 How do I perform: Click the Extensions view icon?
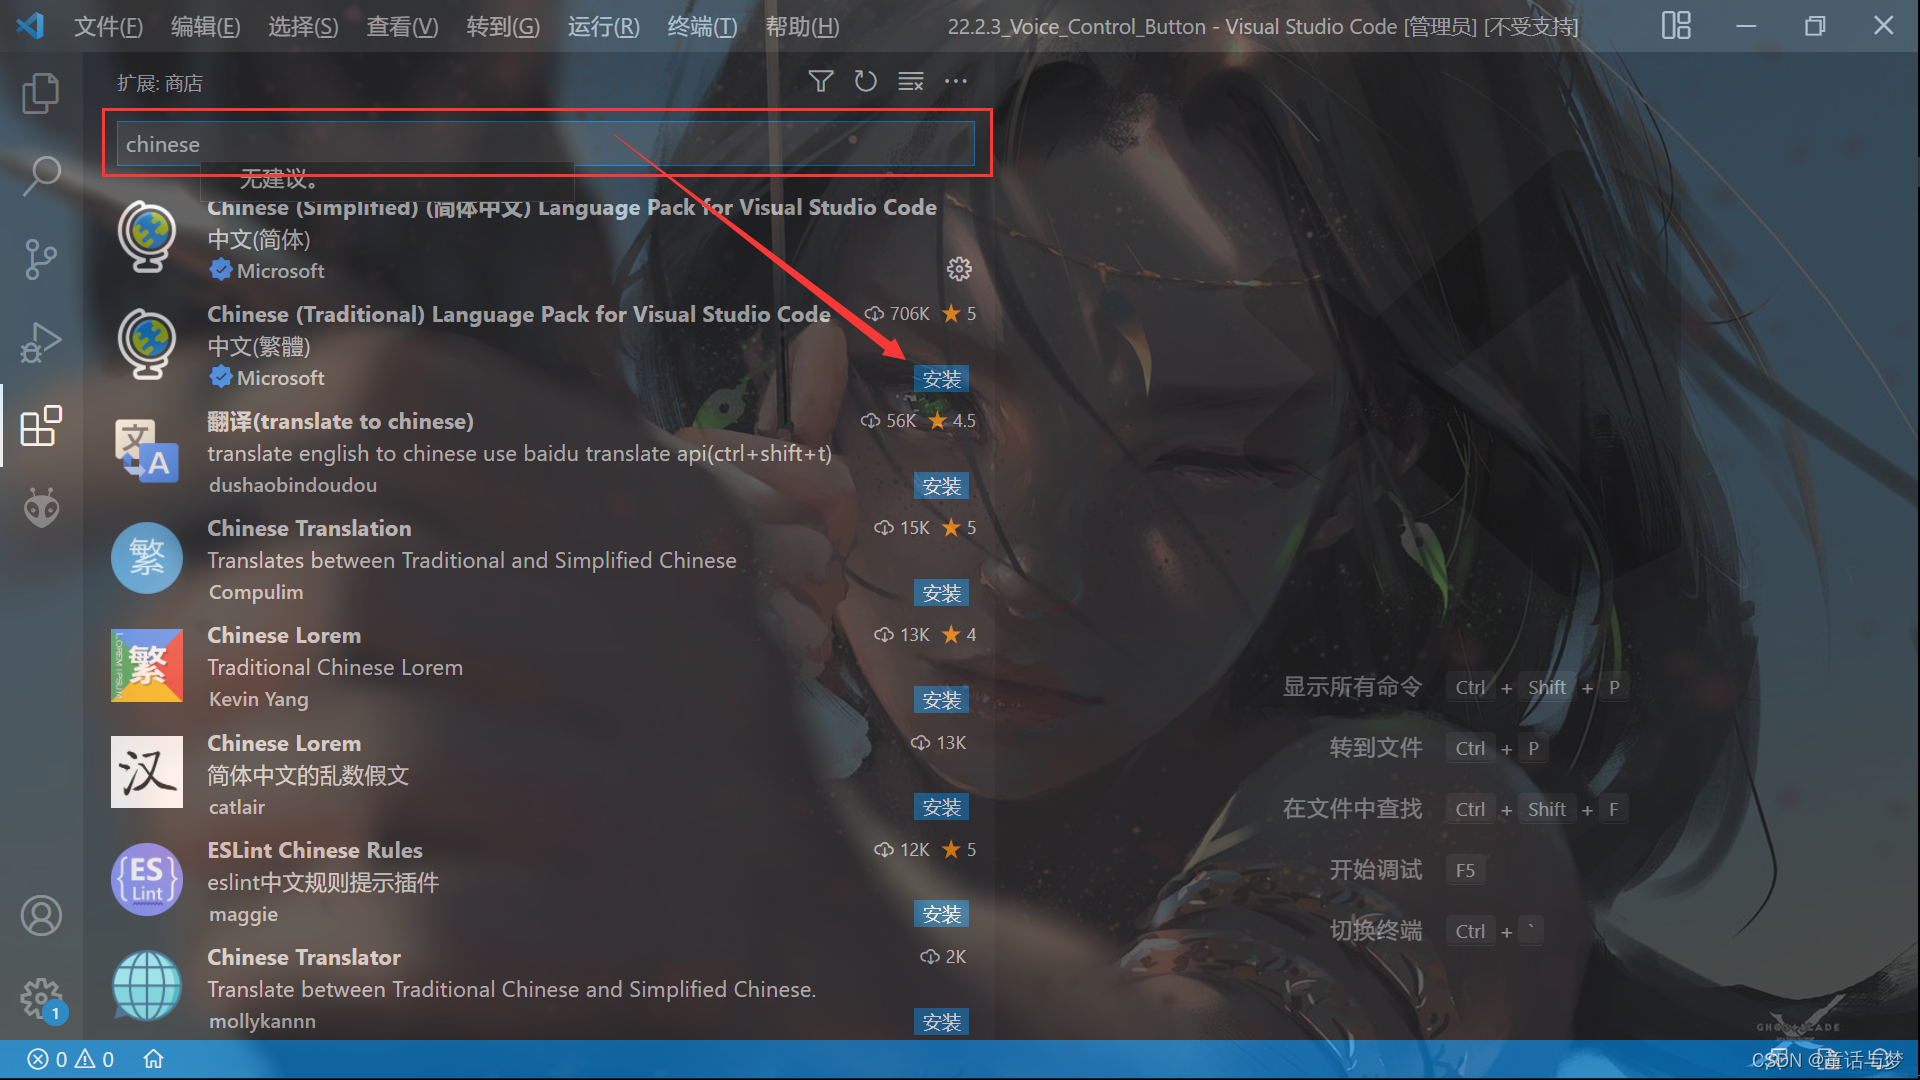40,426
